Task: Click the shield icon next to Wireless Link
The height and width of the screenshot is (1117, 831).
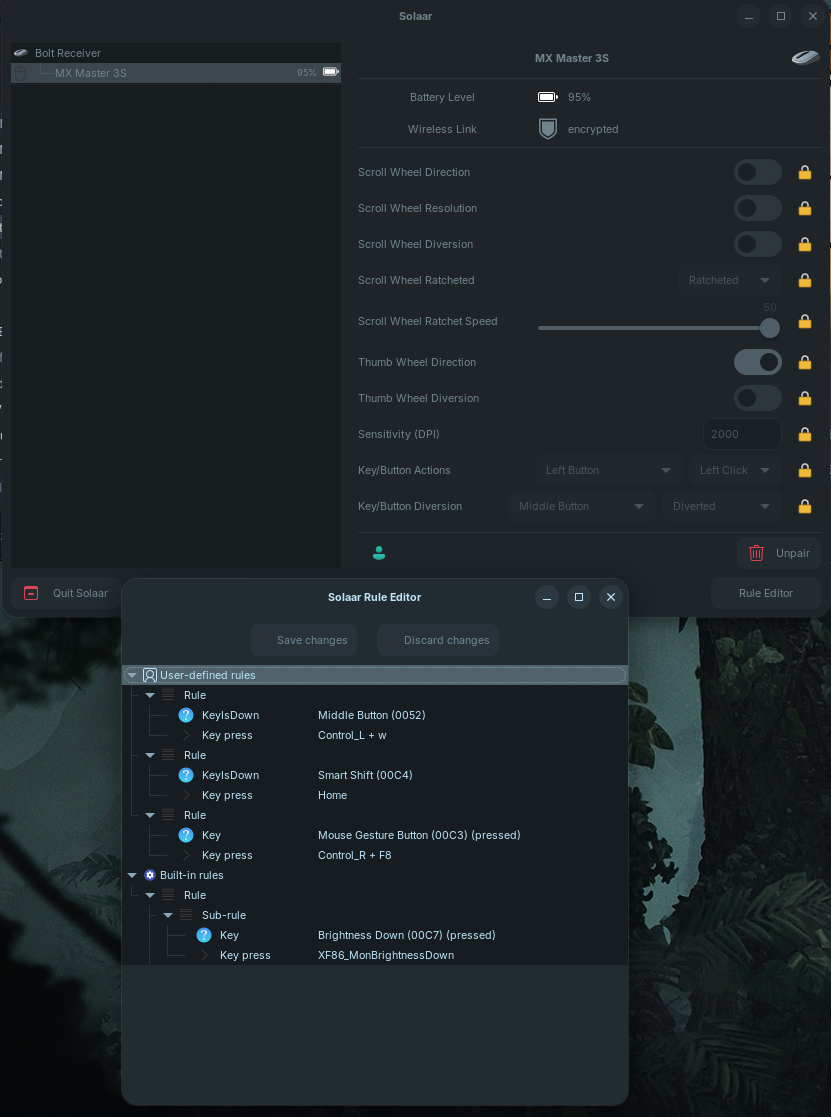Action: pyautogui.click(x=548, y=129)
